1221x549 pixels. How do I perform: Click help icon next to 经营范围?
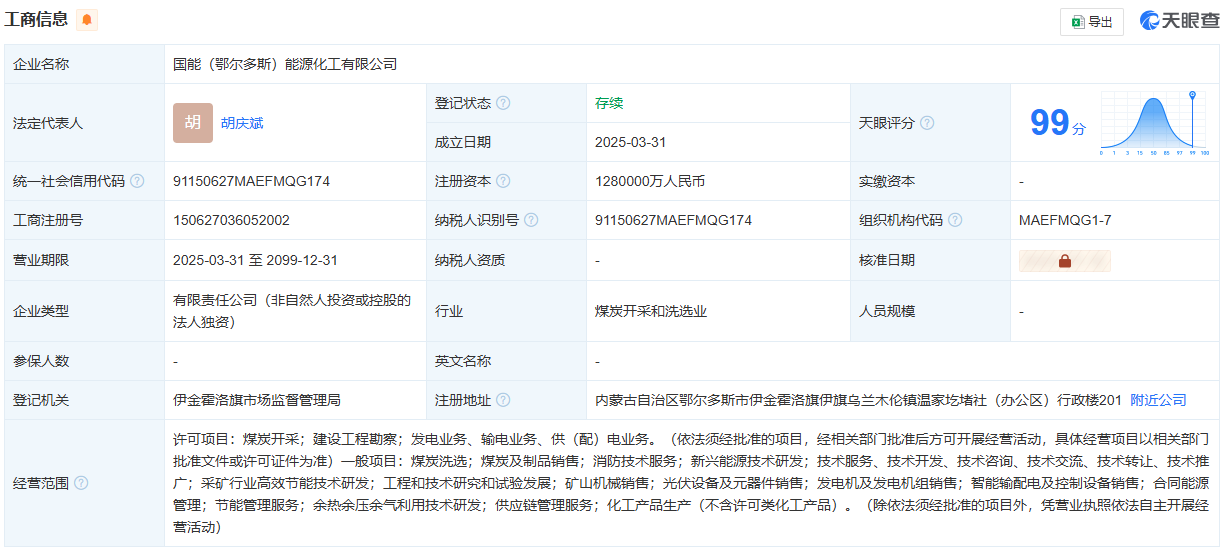[81, 483]
